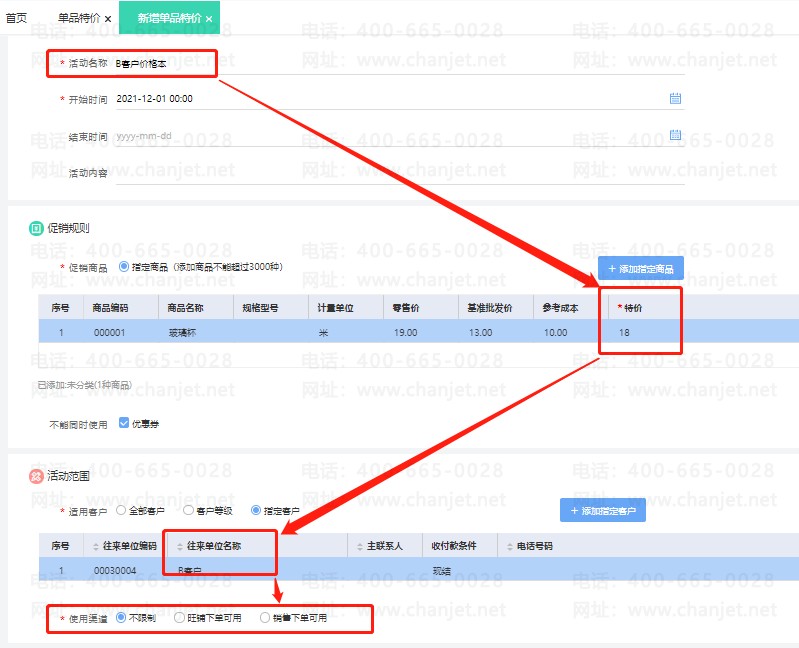Click the 活动范围 section icon
The width and height of the screenshot is (799, 648).
click(x=36, y=476)
